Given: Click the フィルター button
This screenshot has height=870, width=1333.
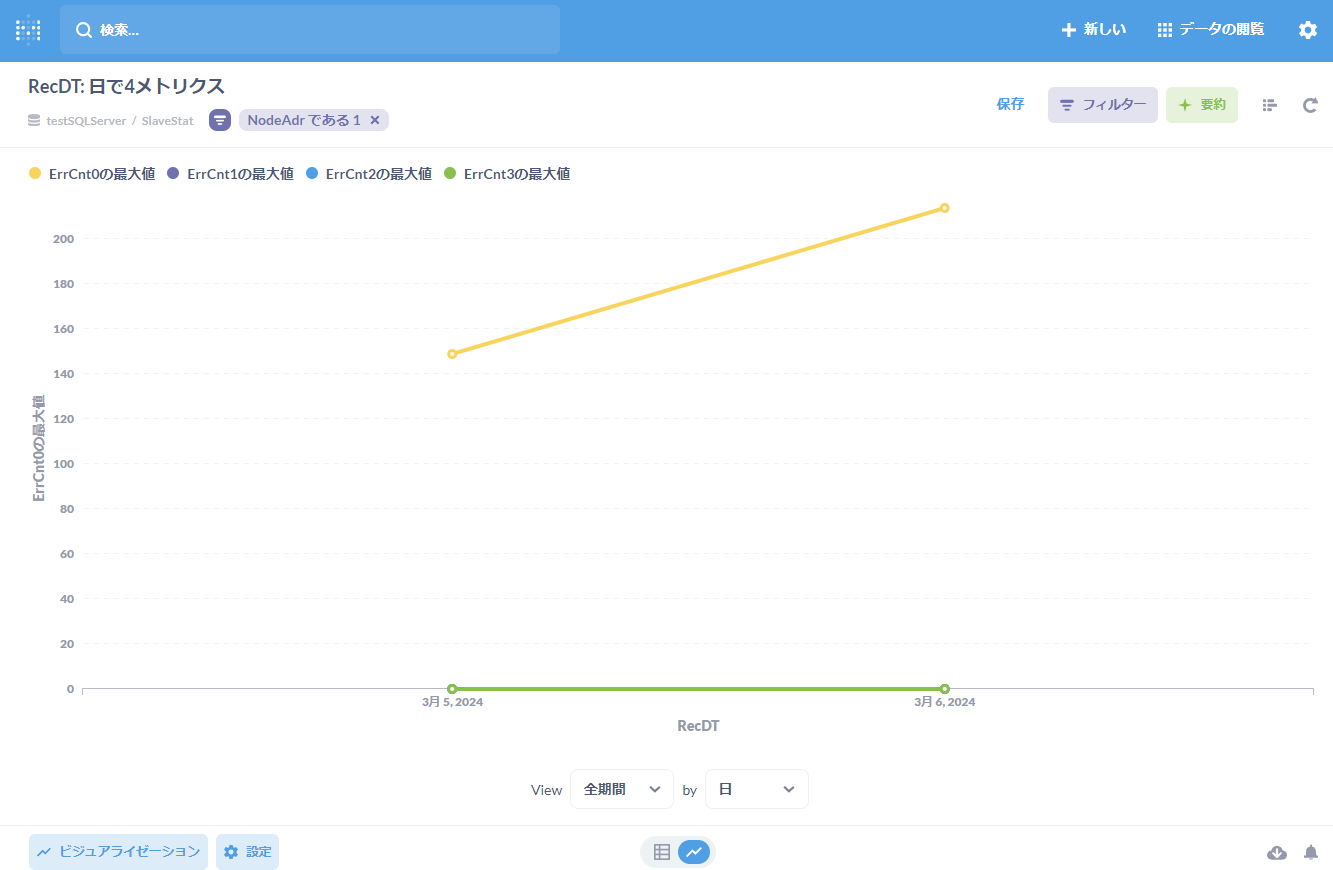Looking at the screenshot, I should [x=1102, y=105].
